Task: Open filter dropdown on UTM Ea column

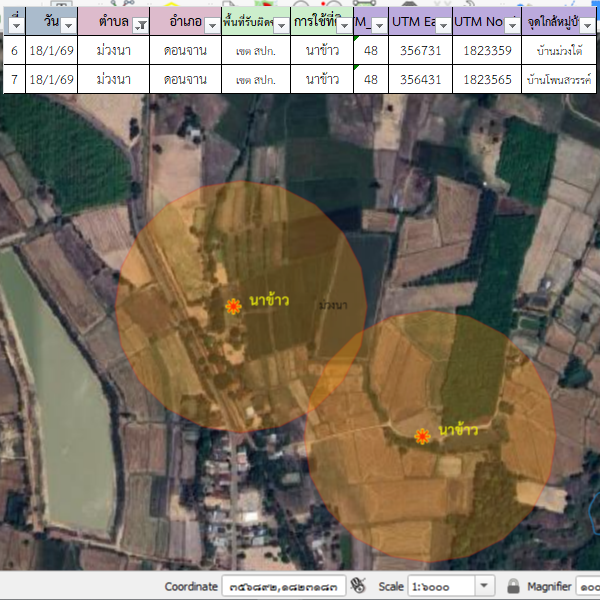Action: tap(442, 25)
